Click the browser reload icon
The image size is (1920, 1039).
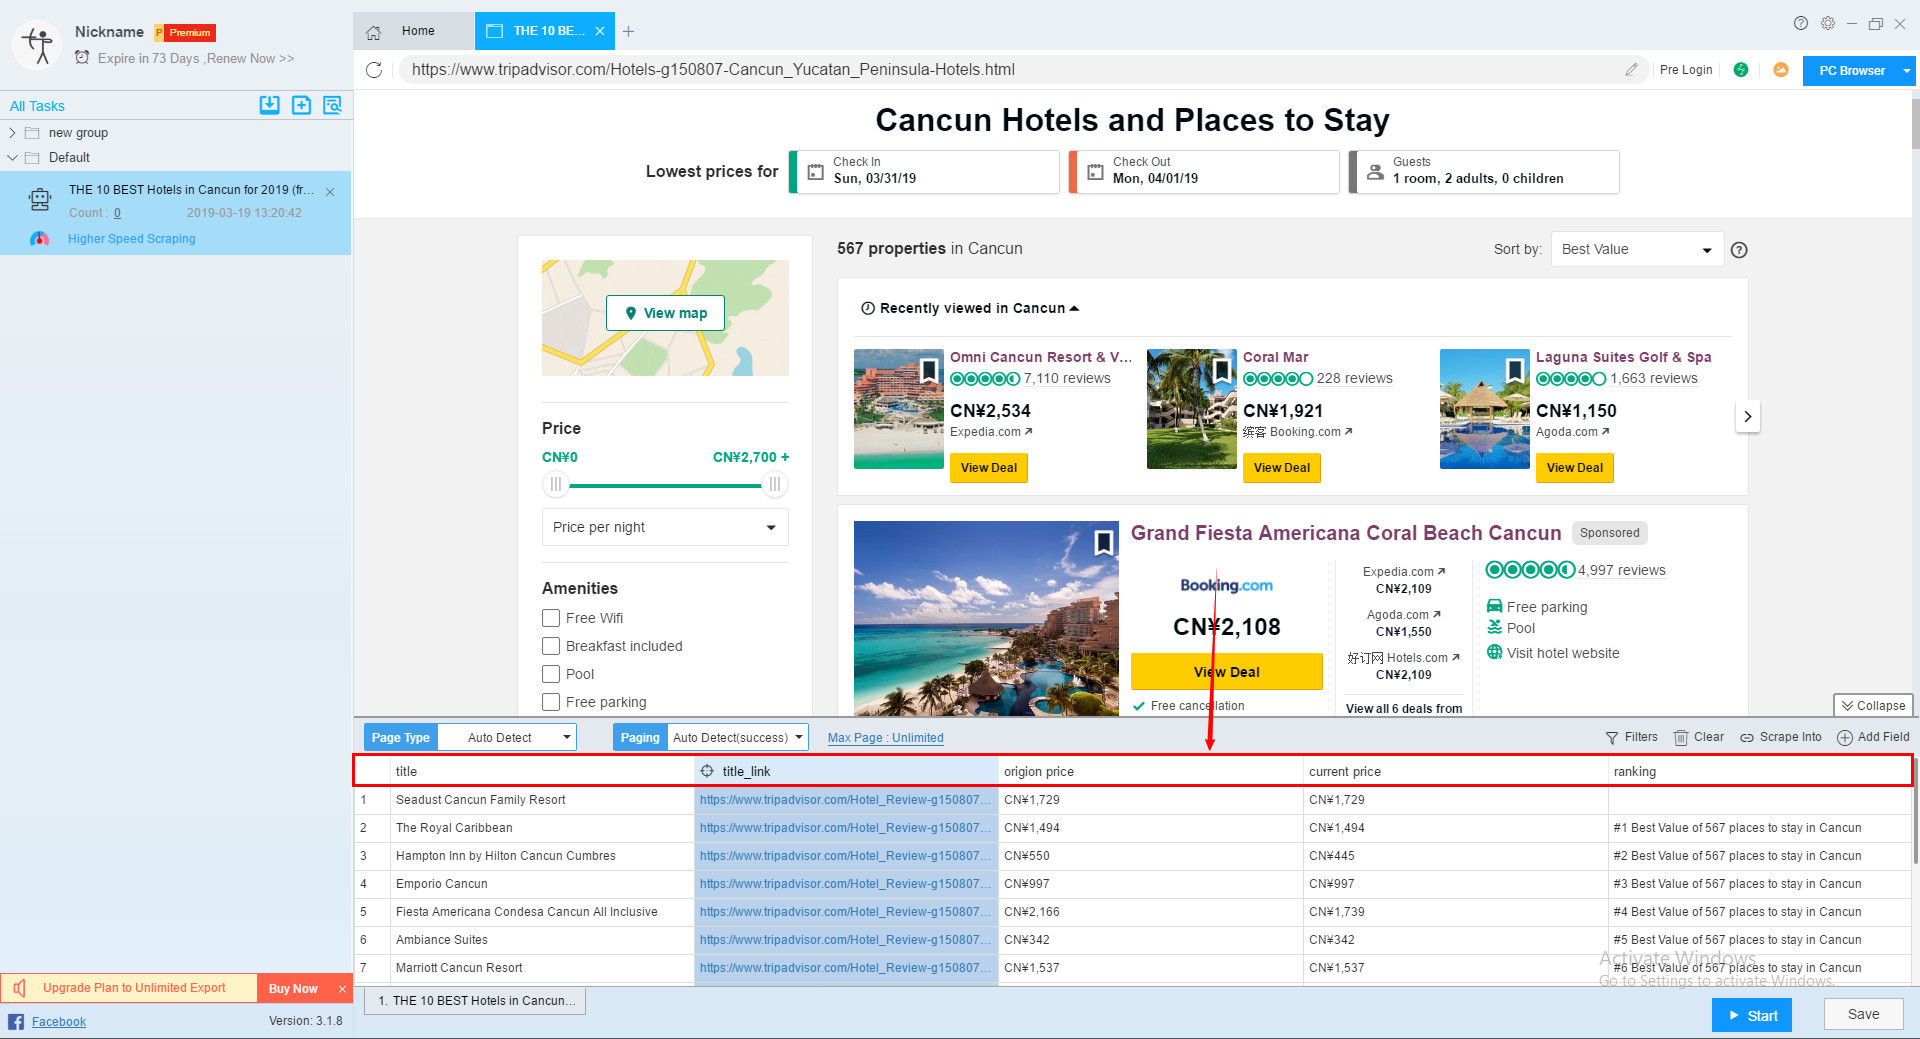pos(374,70)
